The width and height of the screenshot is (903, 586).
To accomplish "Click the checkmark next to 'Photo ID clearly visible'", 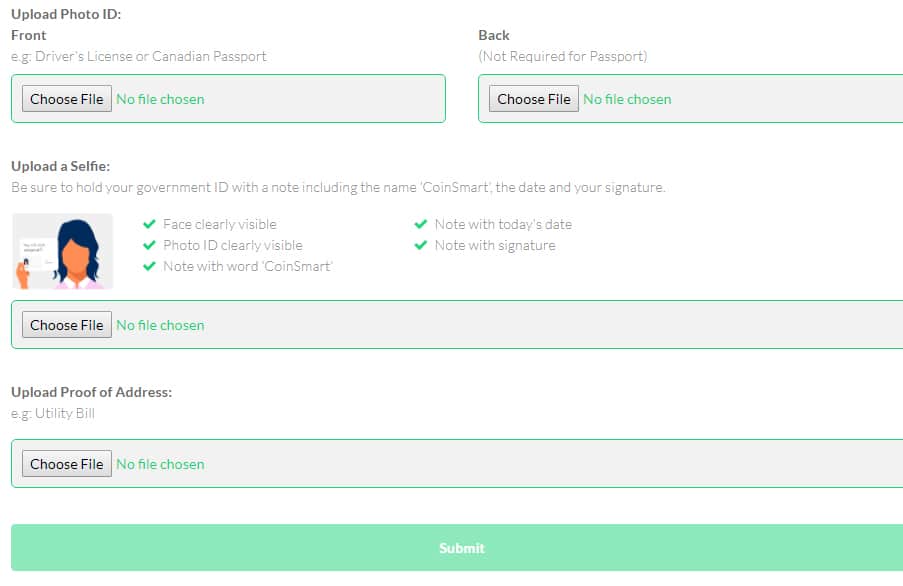I will tap(150, 245).
